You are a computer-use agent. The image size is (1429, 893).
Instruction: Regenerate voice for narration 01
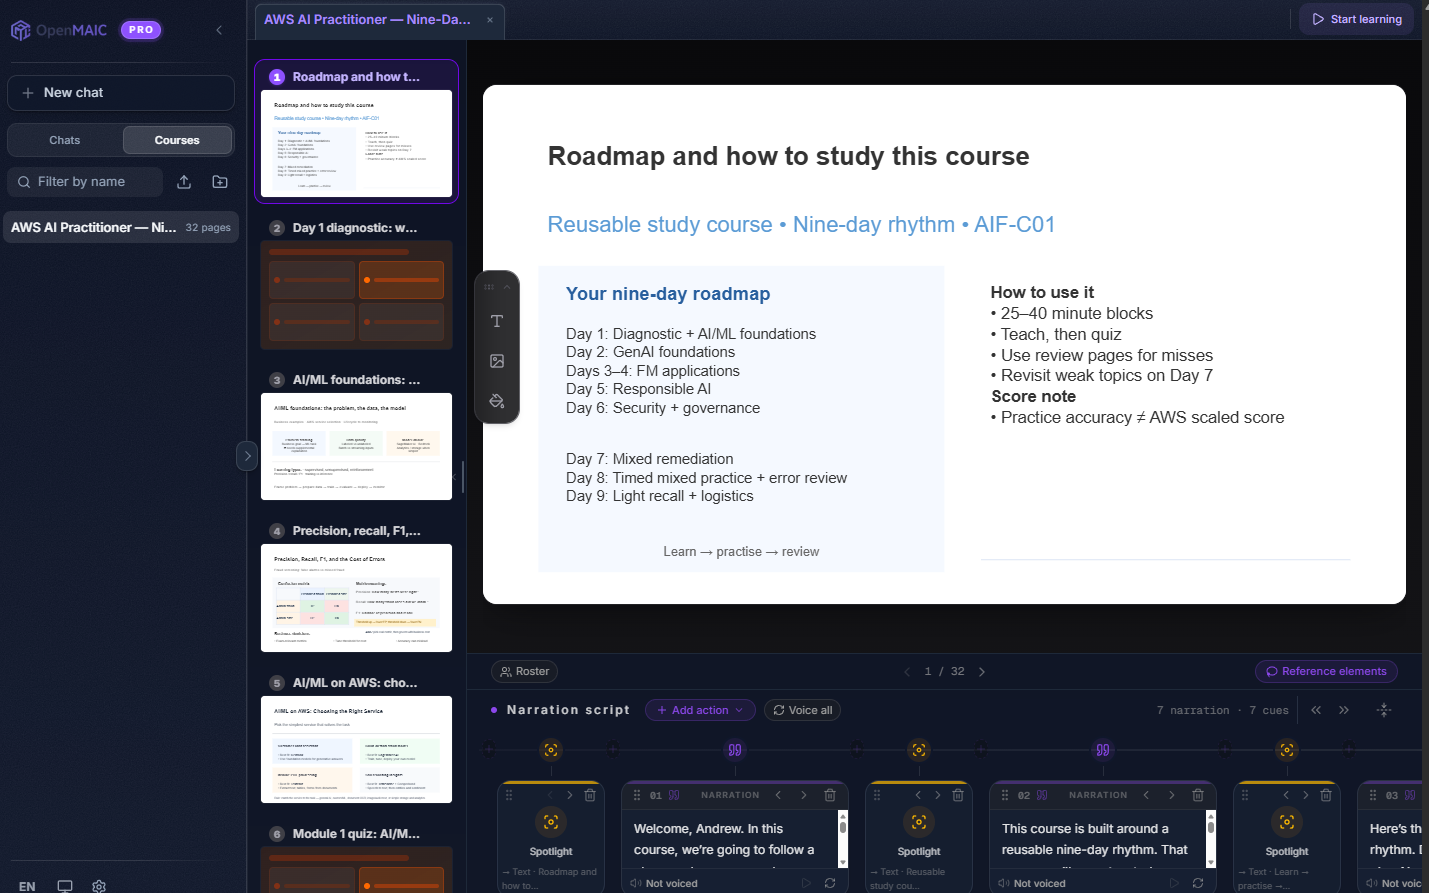click(x=830, y=883)
